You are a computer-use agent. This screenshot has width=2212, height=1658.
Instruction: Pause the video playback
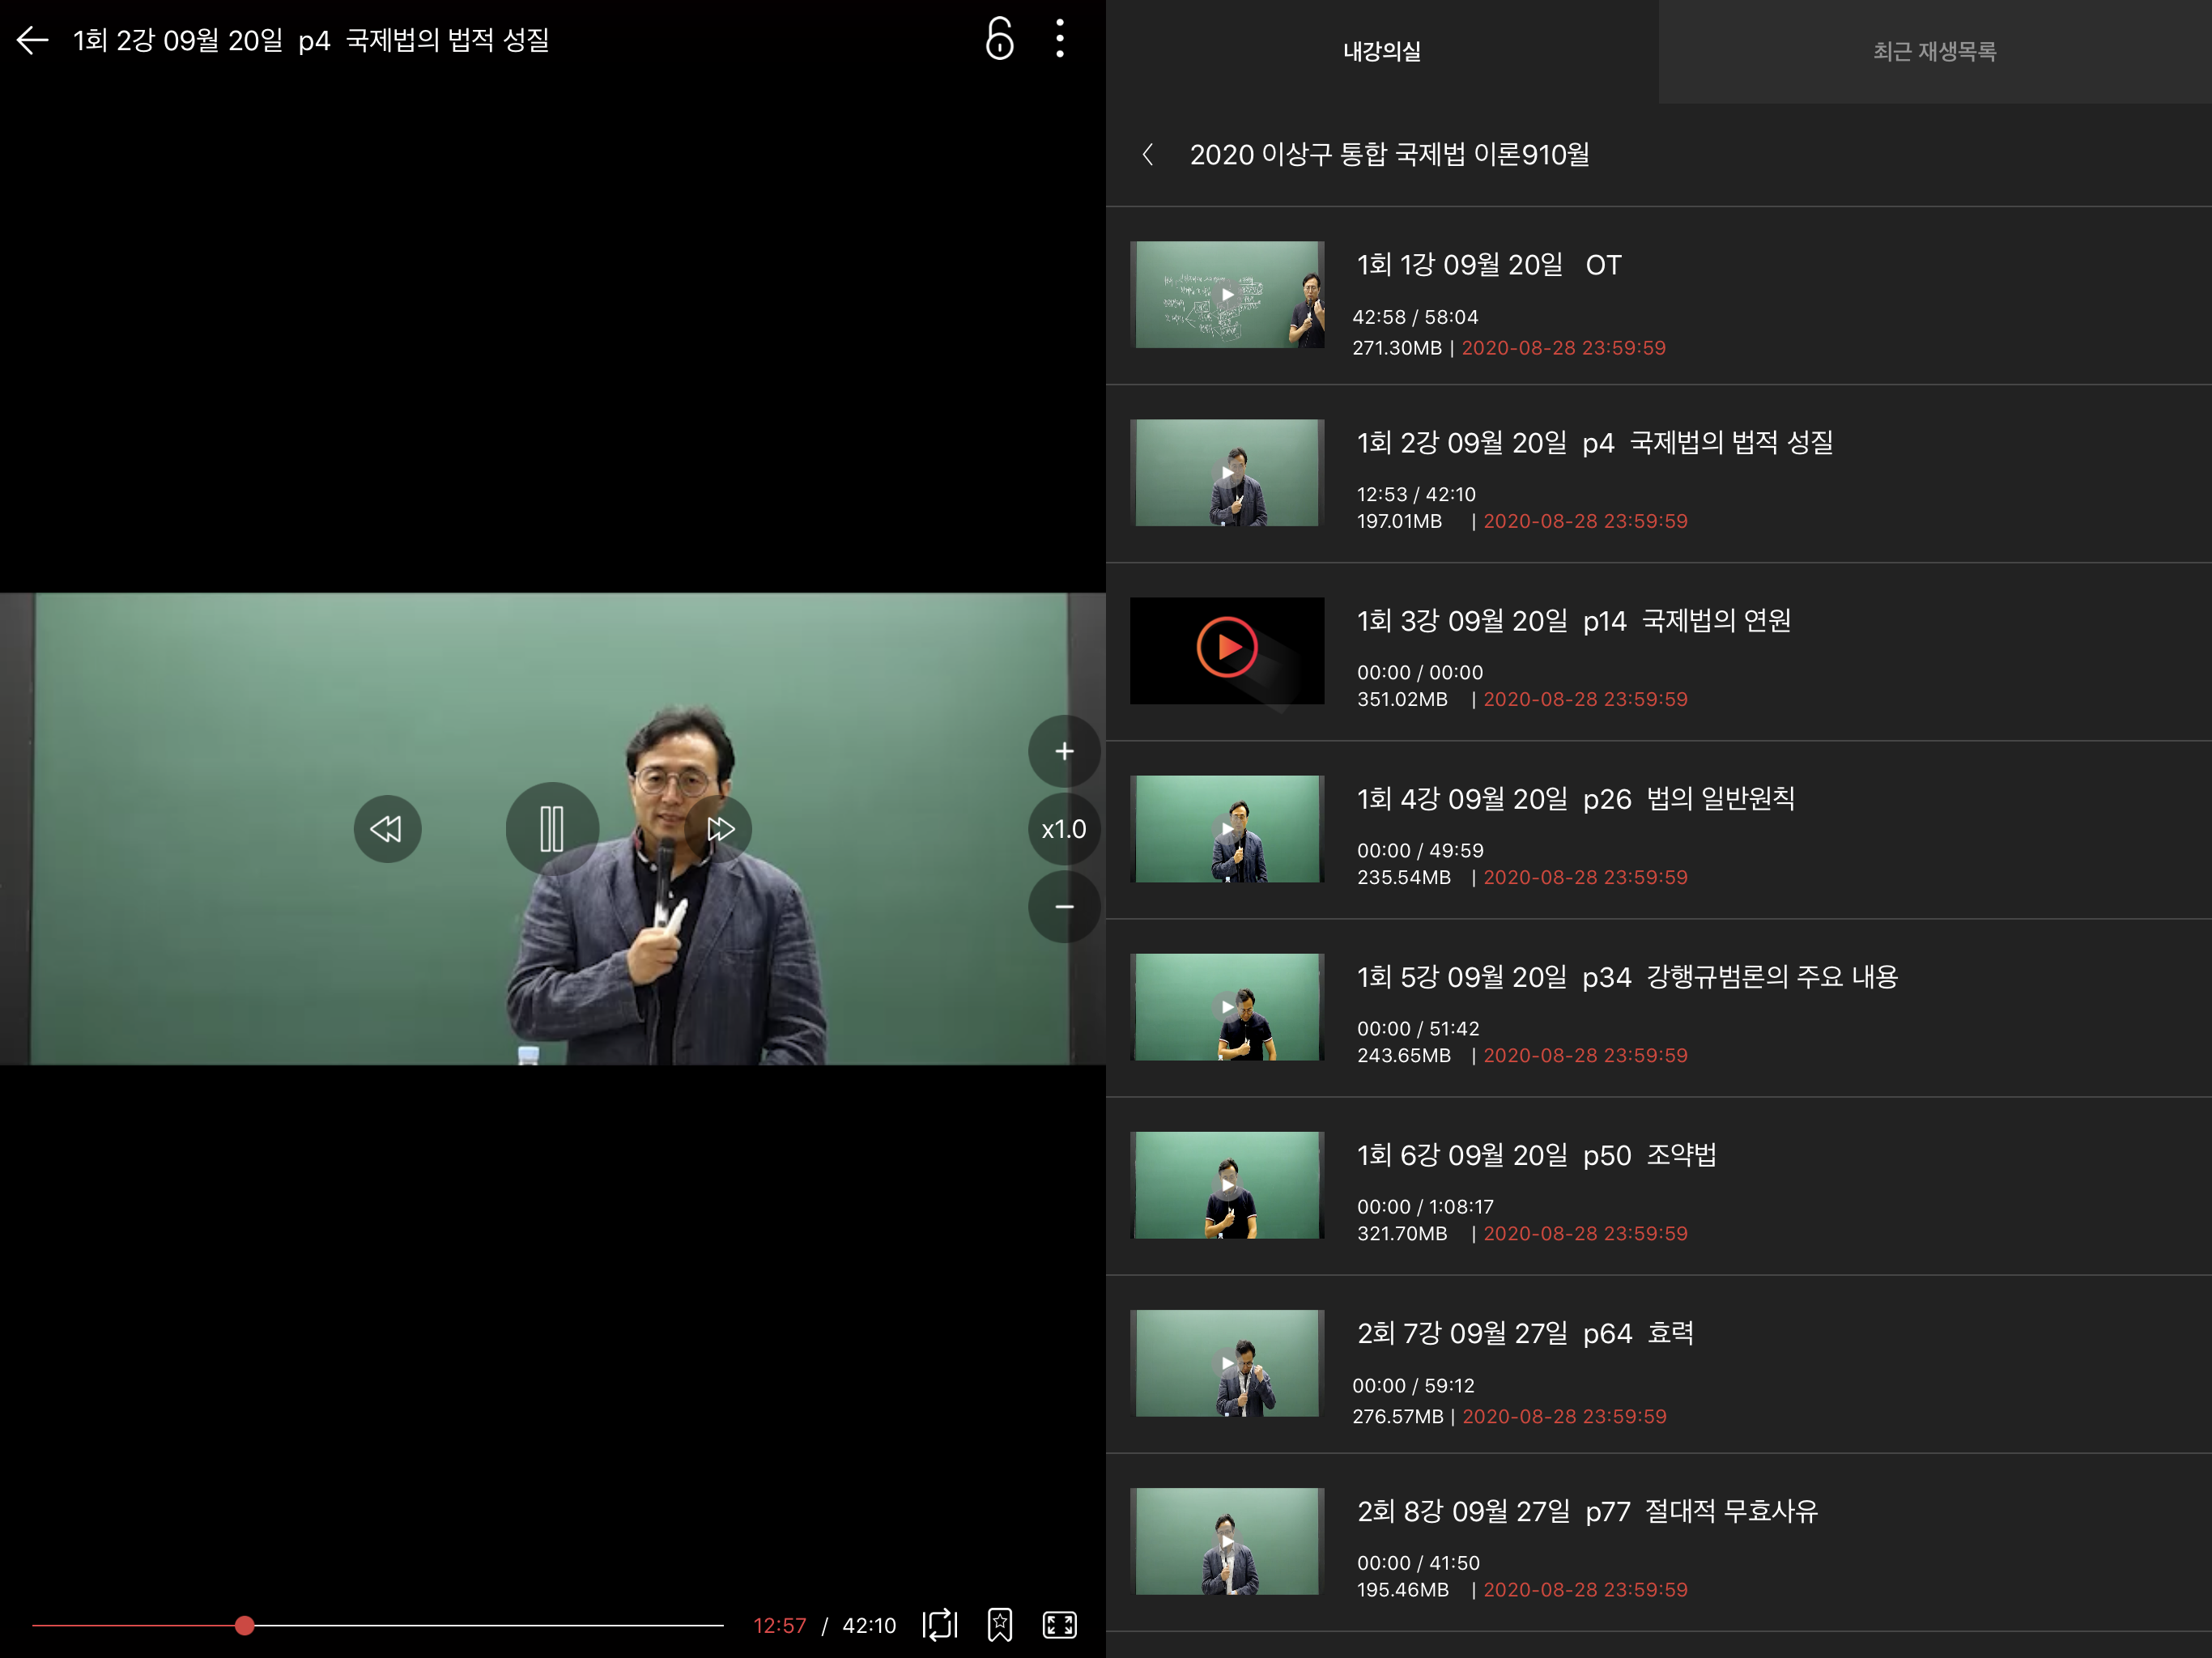pyautogui.click(x=552, y=828)
